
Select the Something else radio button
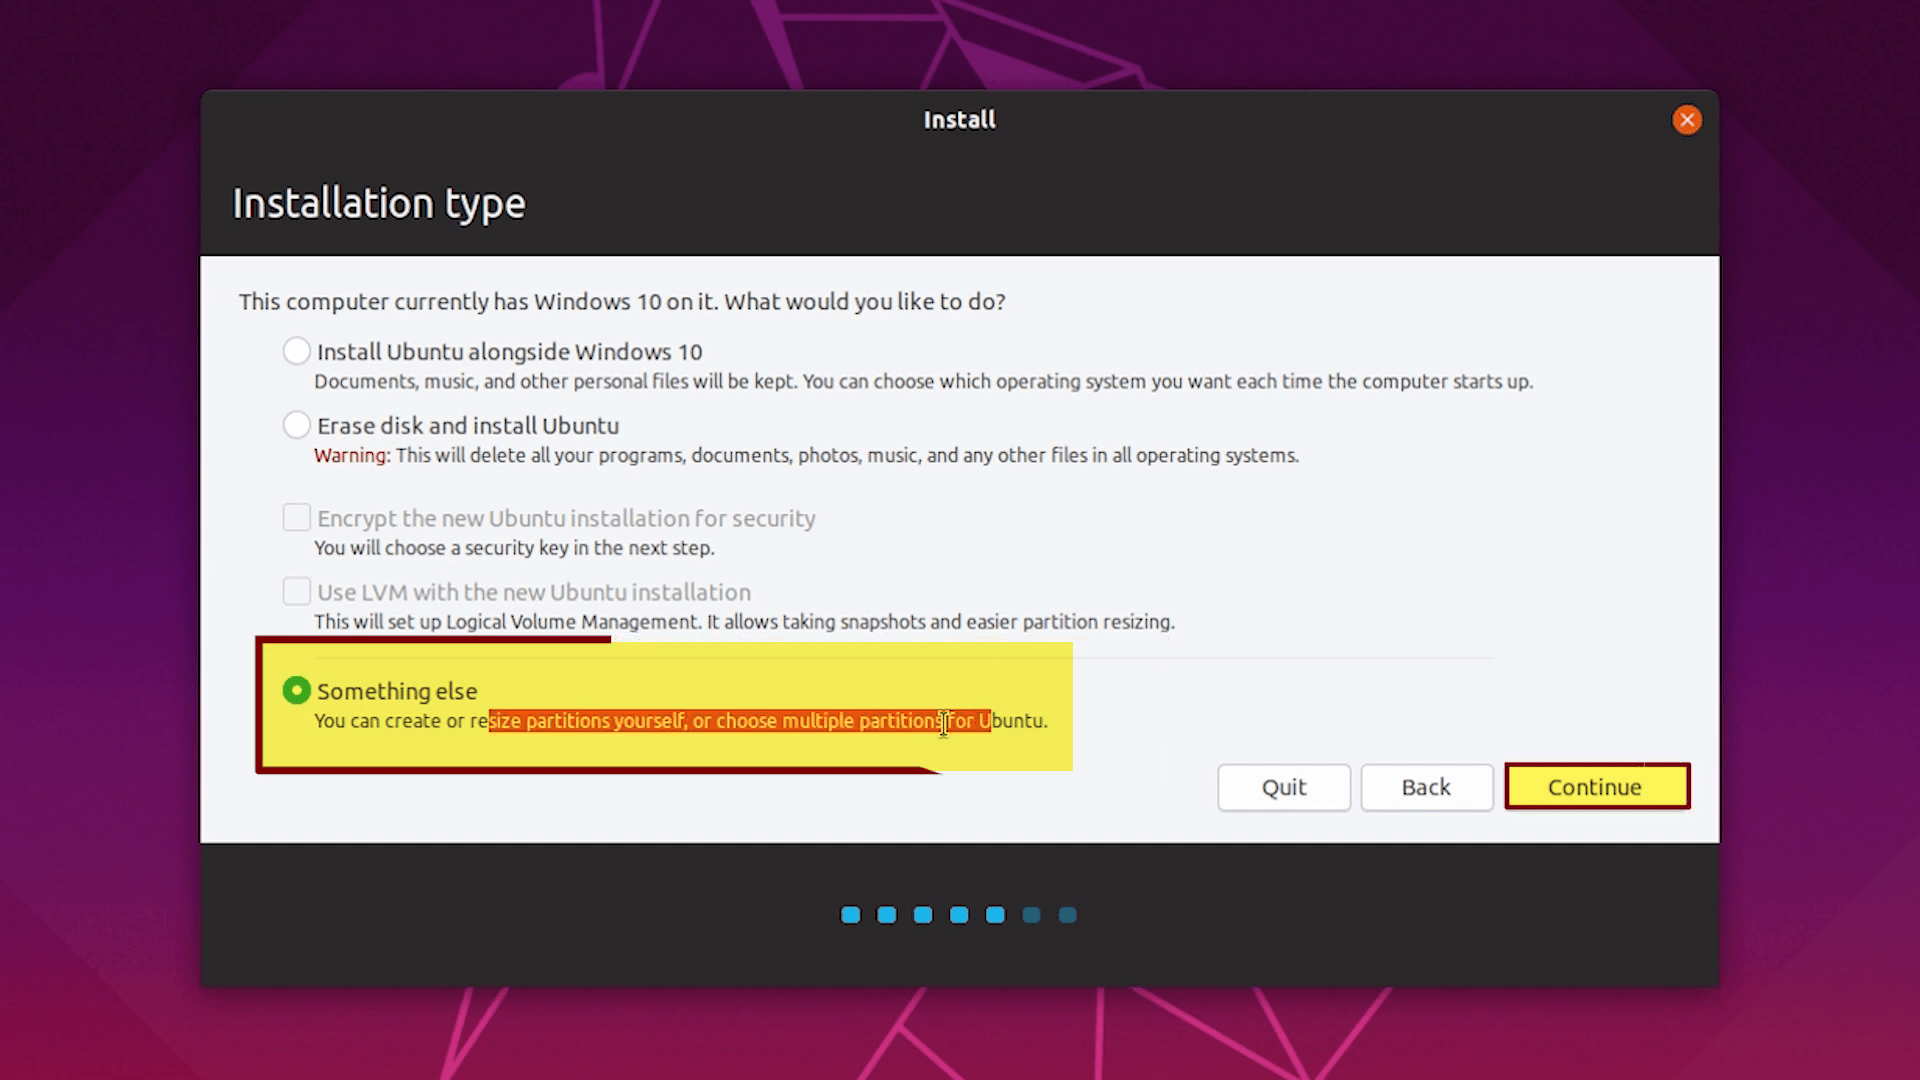coord(296,690)
